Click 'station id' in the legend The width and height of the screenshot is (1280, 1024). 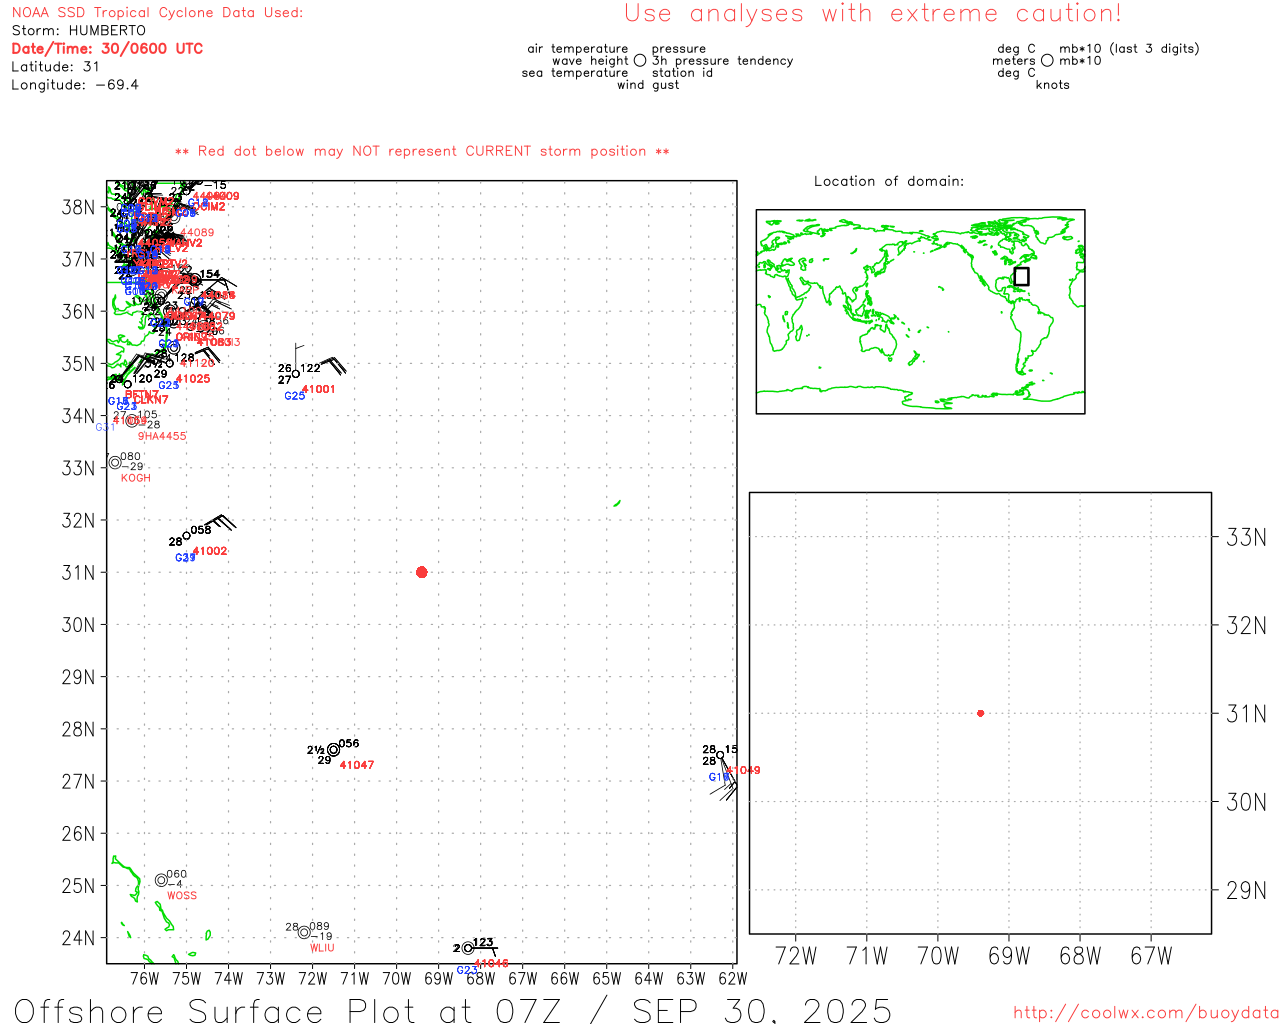682,72
